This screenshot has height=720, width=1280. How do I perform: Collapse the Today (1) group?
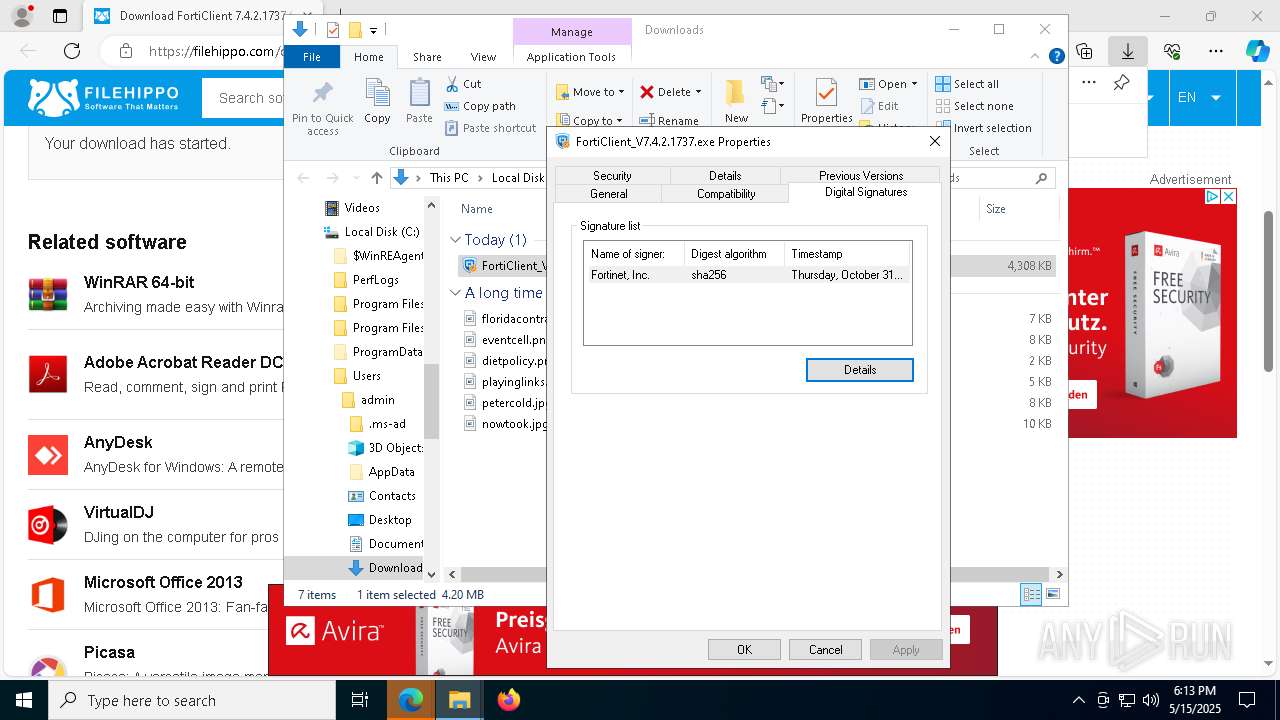click(456, 240)
